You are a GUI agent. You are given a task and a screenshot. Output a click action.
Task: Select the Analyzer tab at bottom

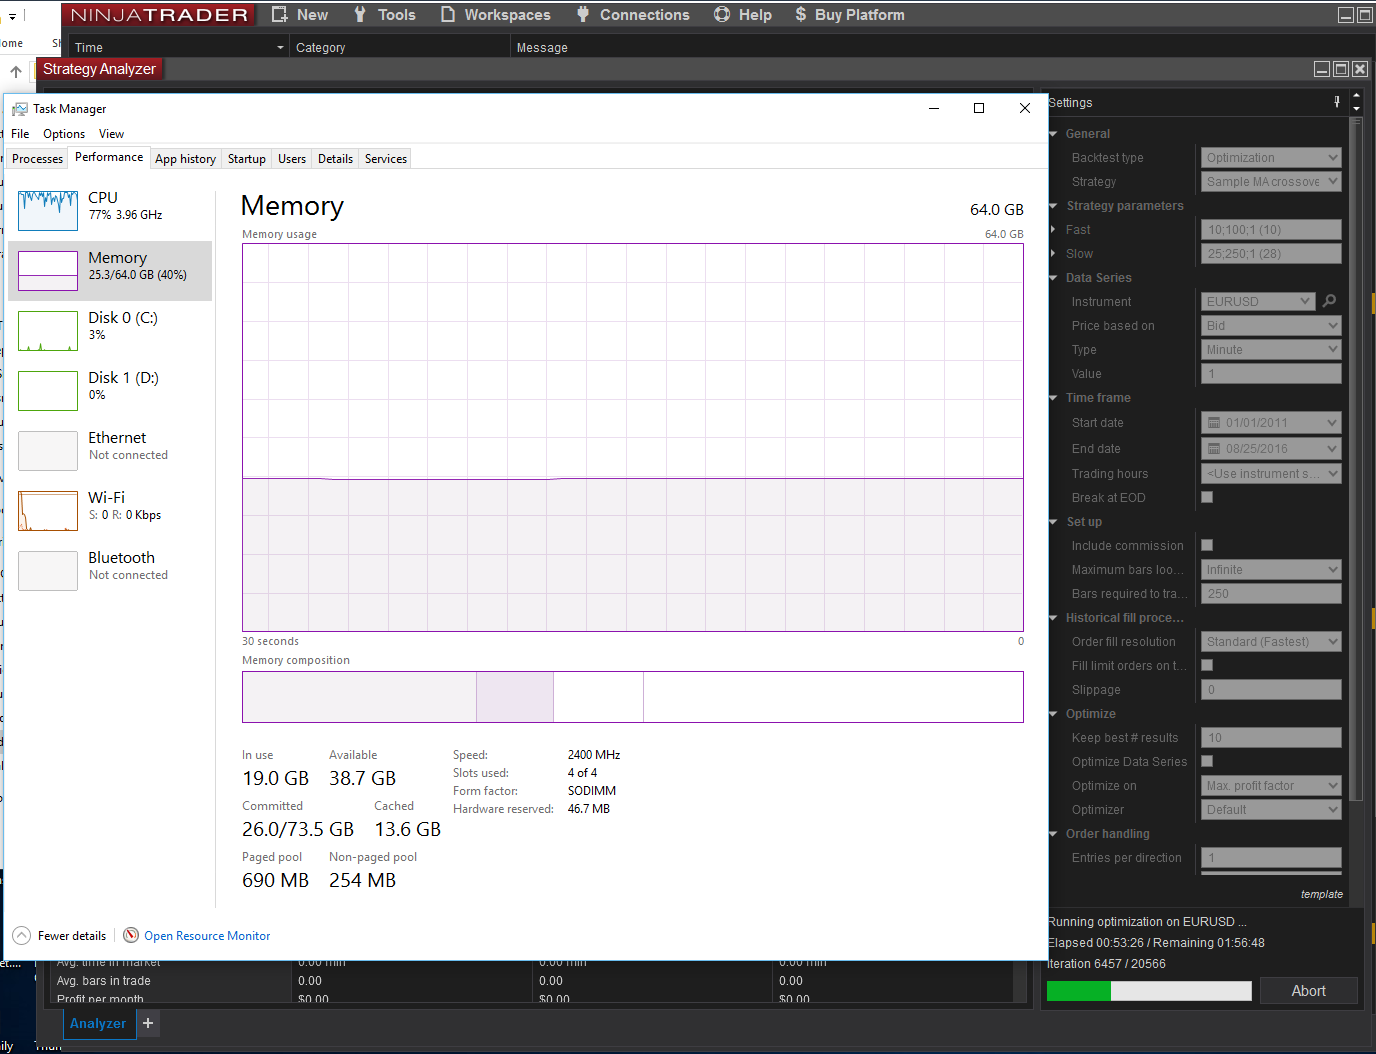pyautogui.click(x=98, y=1023)
